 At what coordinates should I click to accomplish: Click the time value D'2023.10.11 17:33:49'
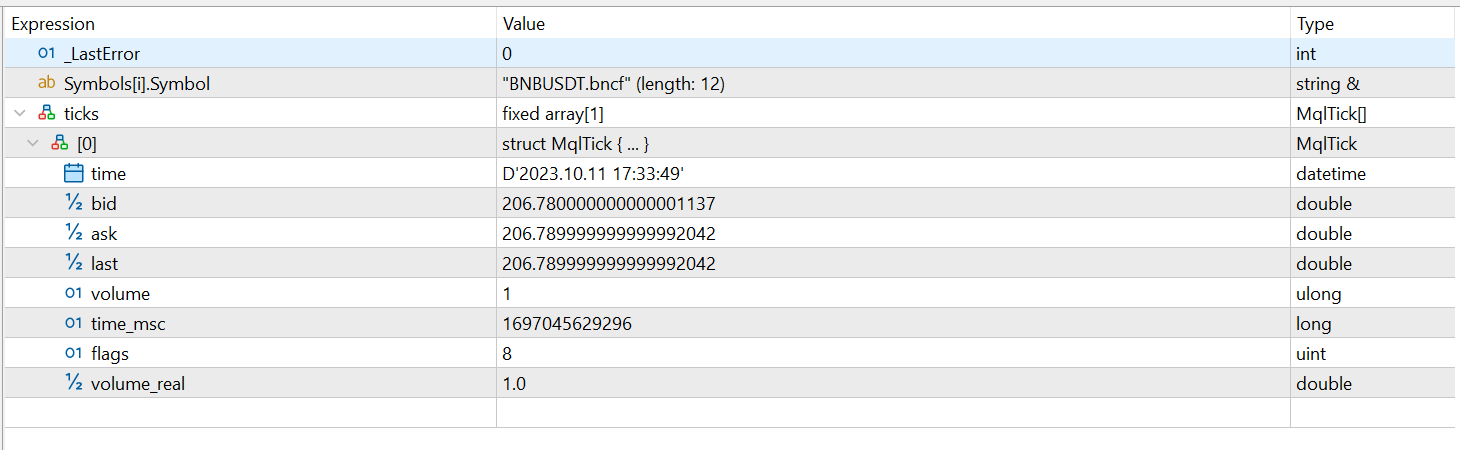point(593,174)
